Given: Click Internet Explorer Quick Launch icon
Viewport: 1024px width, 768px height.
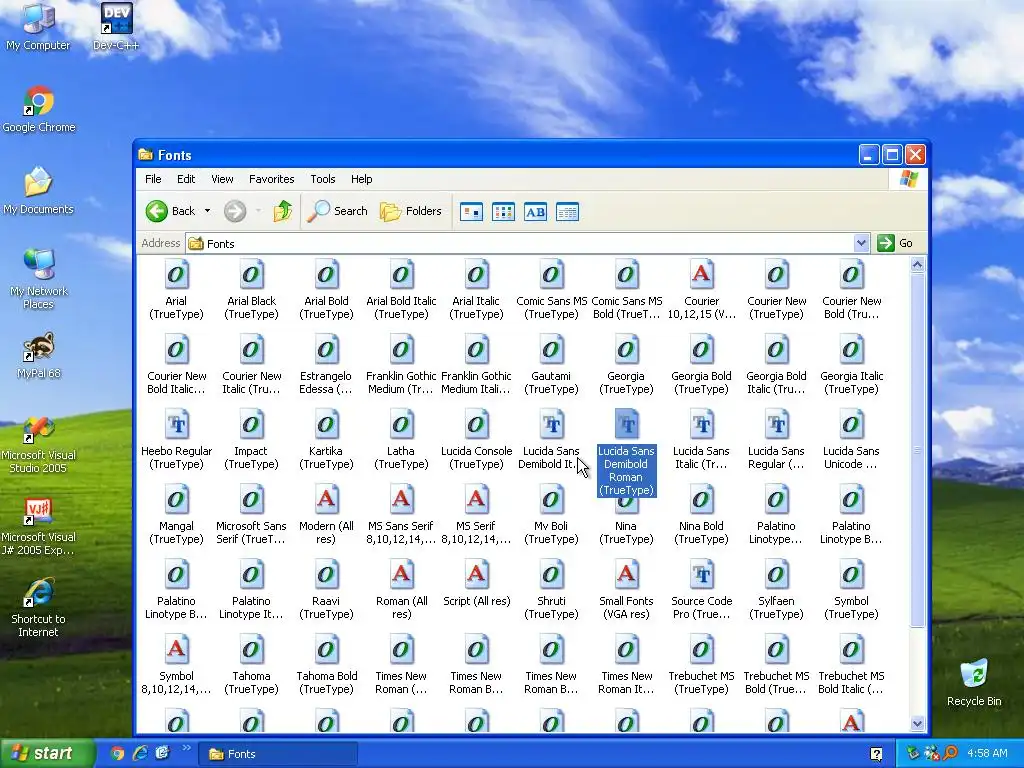Looking at the screenshot, I should 140,753.
